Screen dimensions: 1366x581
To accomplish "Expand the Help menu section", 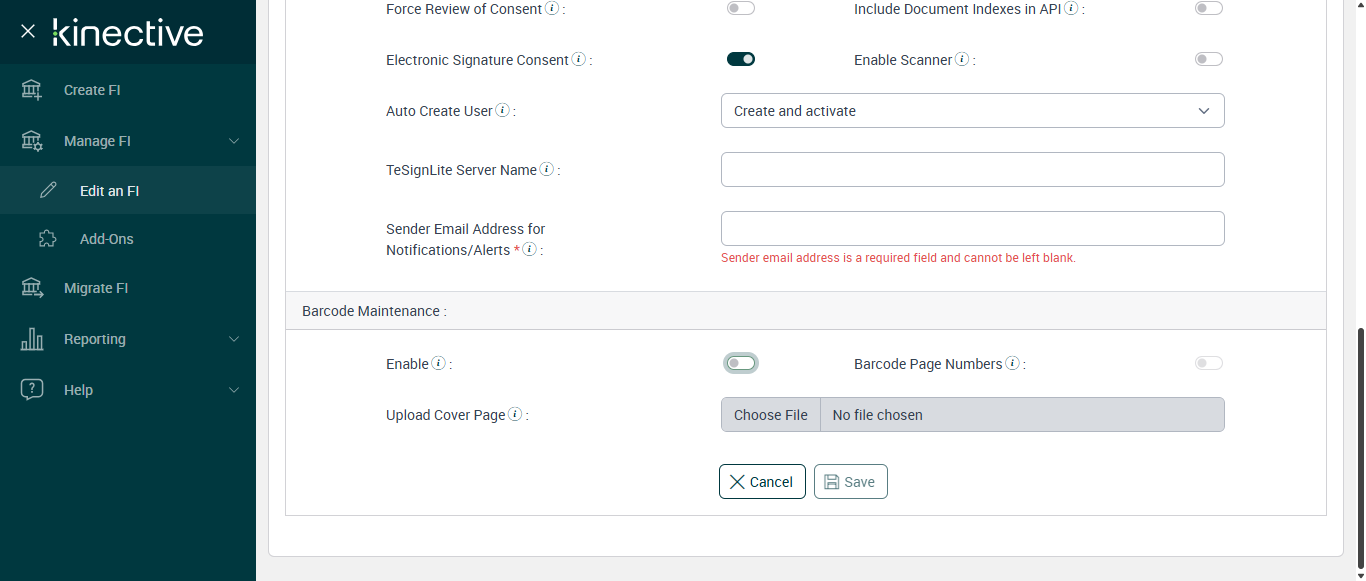I will click(x=234, y=390).
